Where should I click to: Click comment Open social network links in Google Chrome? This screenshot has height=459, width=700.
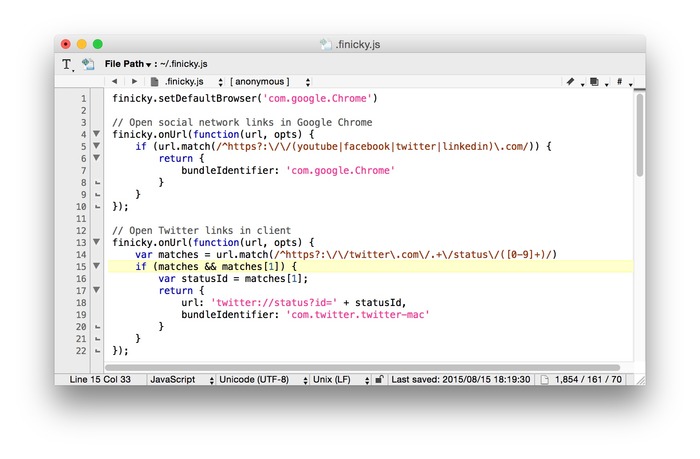242,122
